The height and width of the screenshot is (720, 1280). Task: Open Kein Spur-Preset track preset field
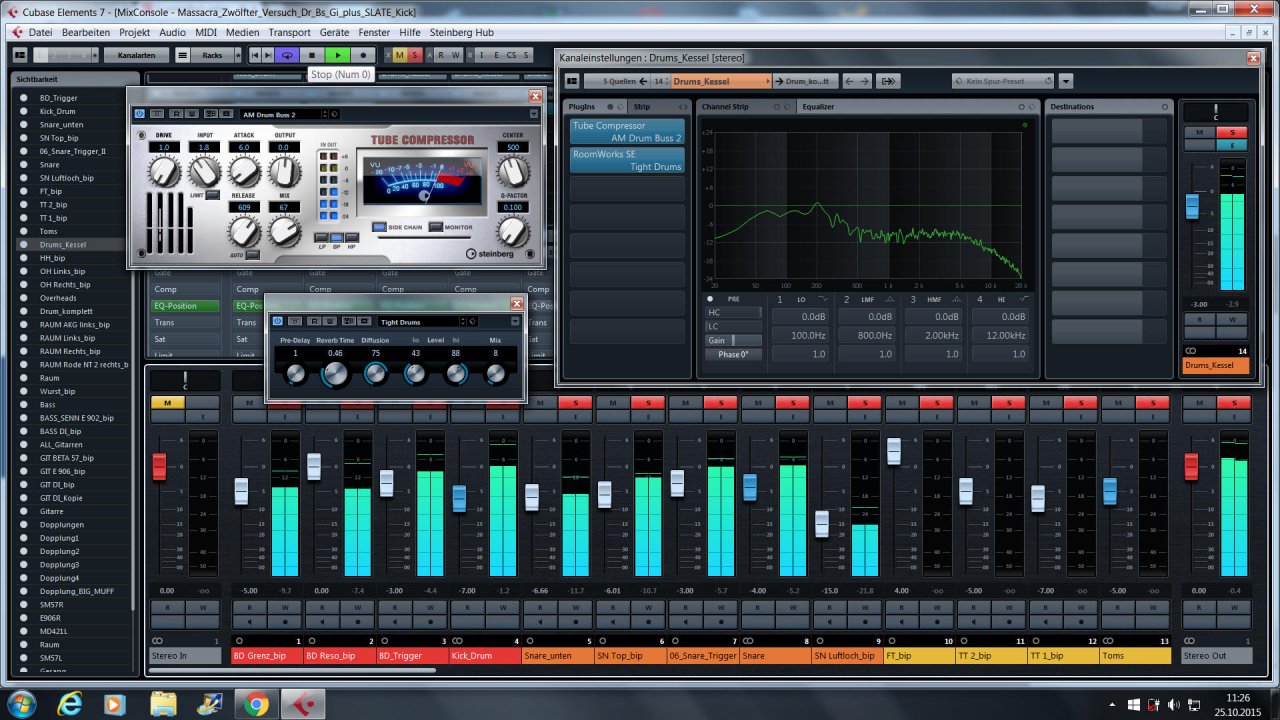(x=1002, y=81)
